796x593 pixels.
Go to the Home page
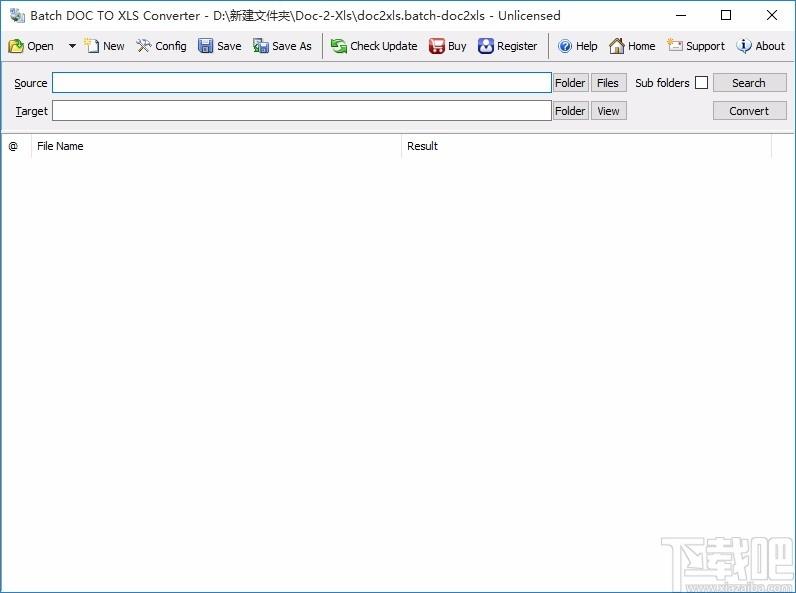tap(632, 46)
